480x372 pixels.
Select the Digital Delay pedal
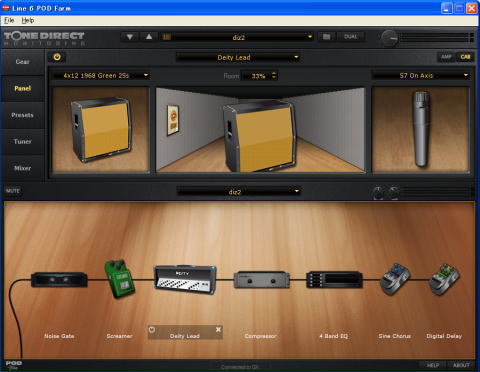click(x=445, y=279)
